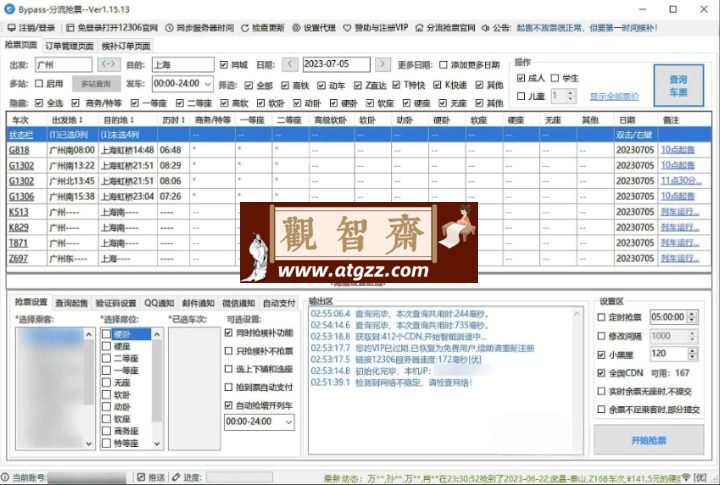Viewport: 720px width, 485px height.
Task: Toggle 学生 ticket checkbox
Action: [555, 78]
